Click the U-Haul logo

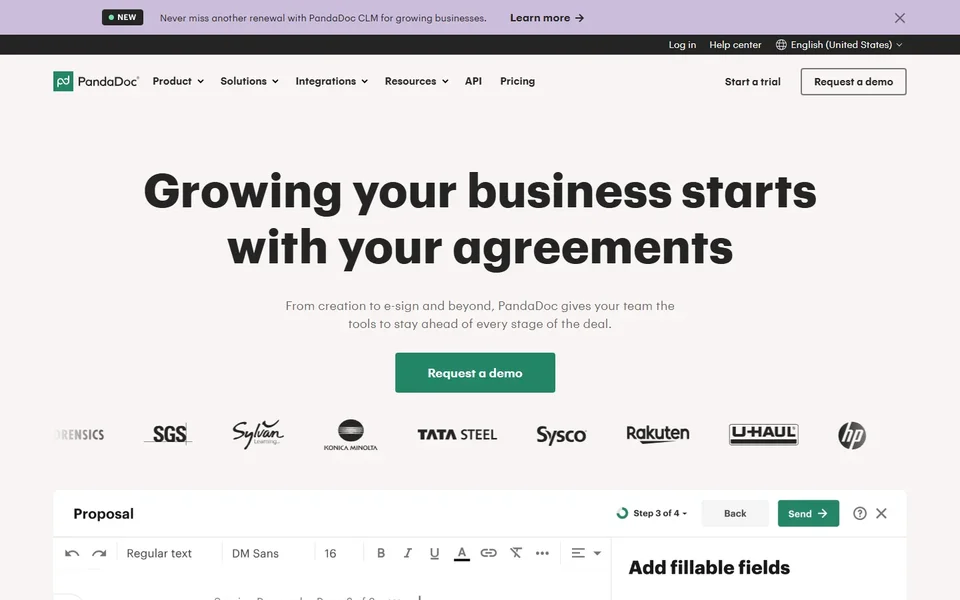coord(763,435)
